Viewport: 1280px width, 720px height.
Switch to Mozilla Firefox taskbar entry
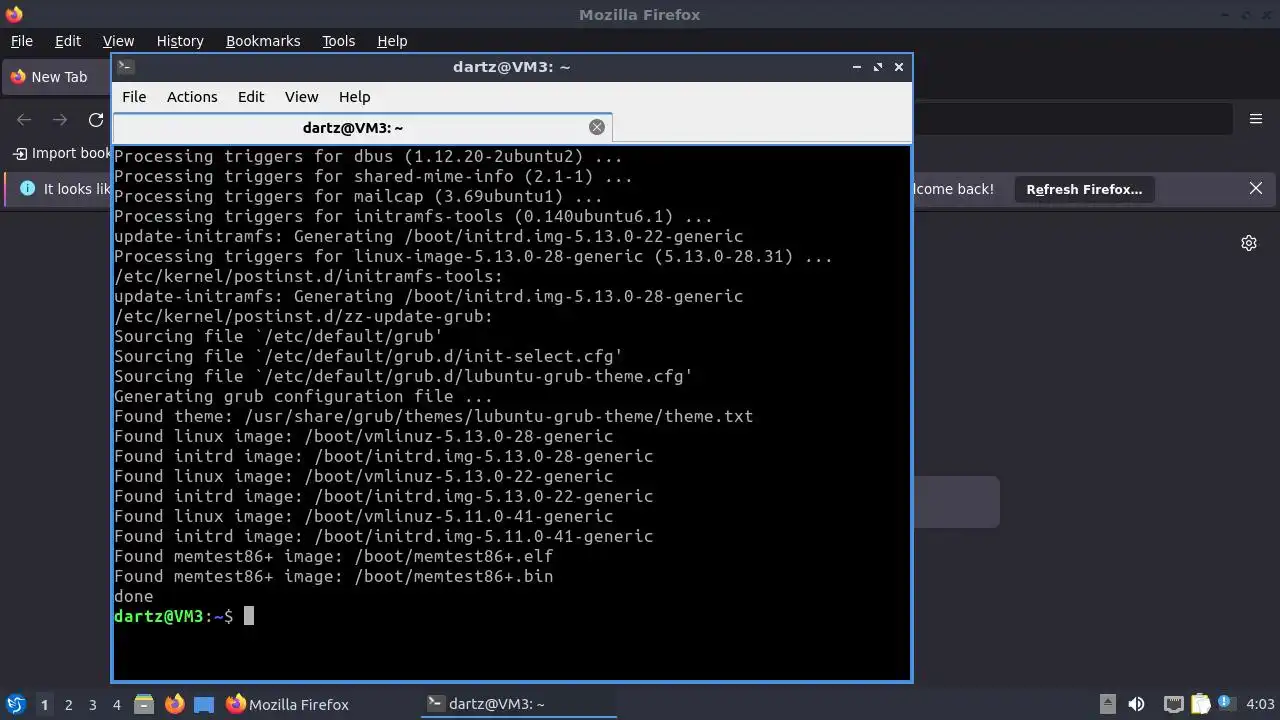click(x=288, y=705)
